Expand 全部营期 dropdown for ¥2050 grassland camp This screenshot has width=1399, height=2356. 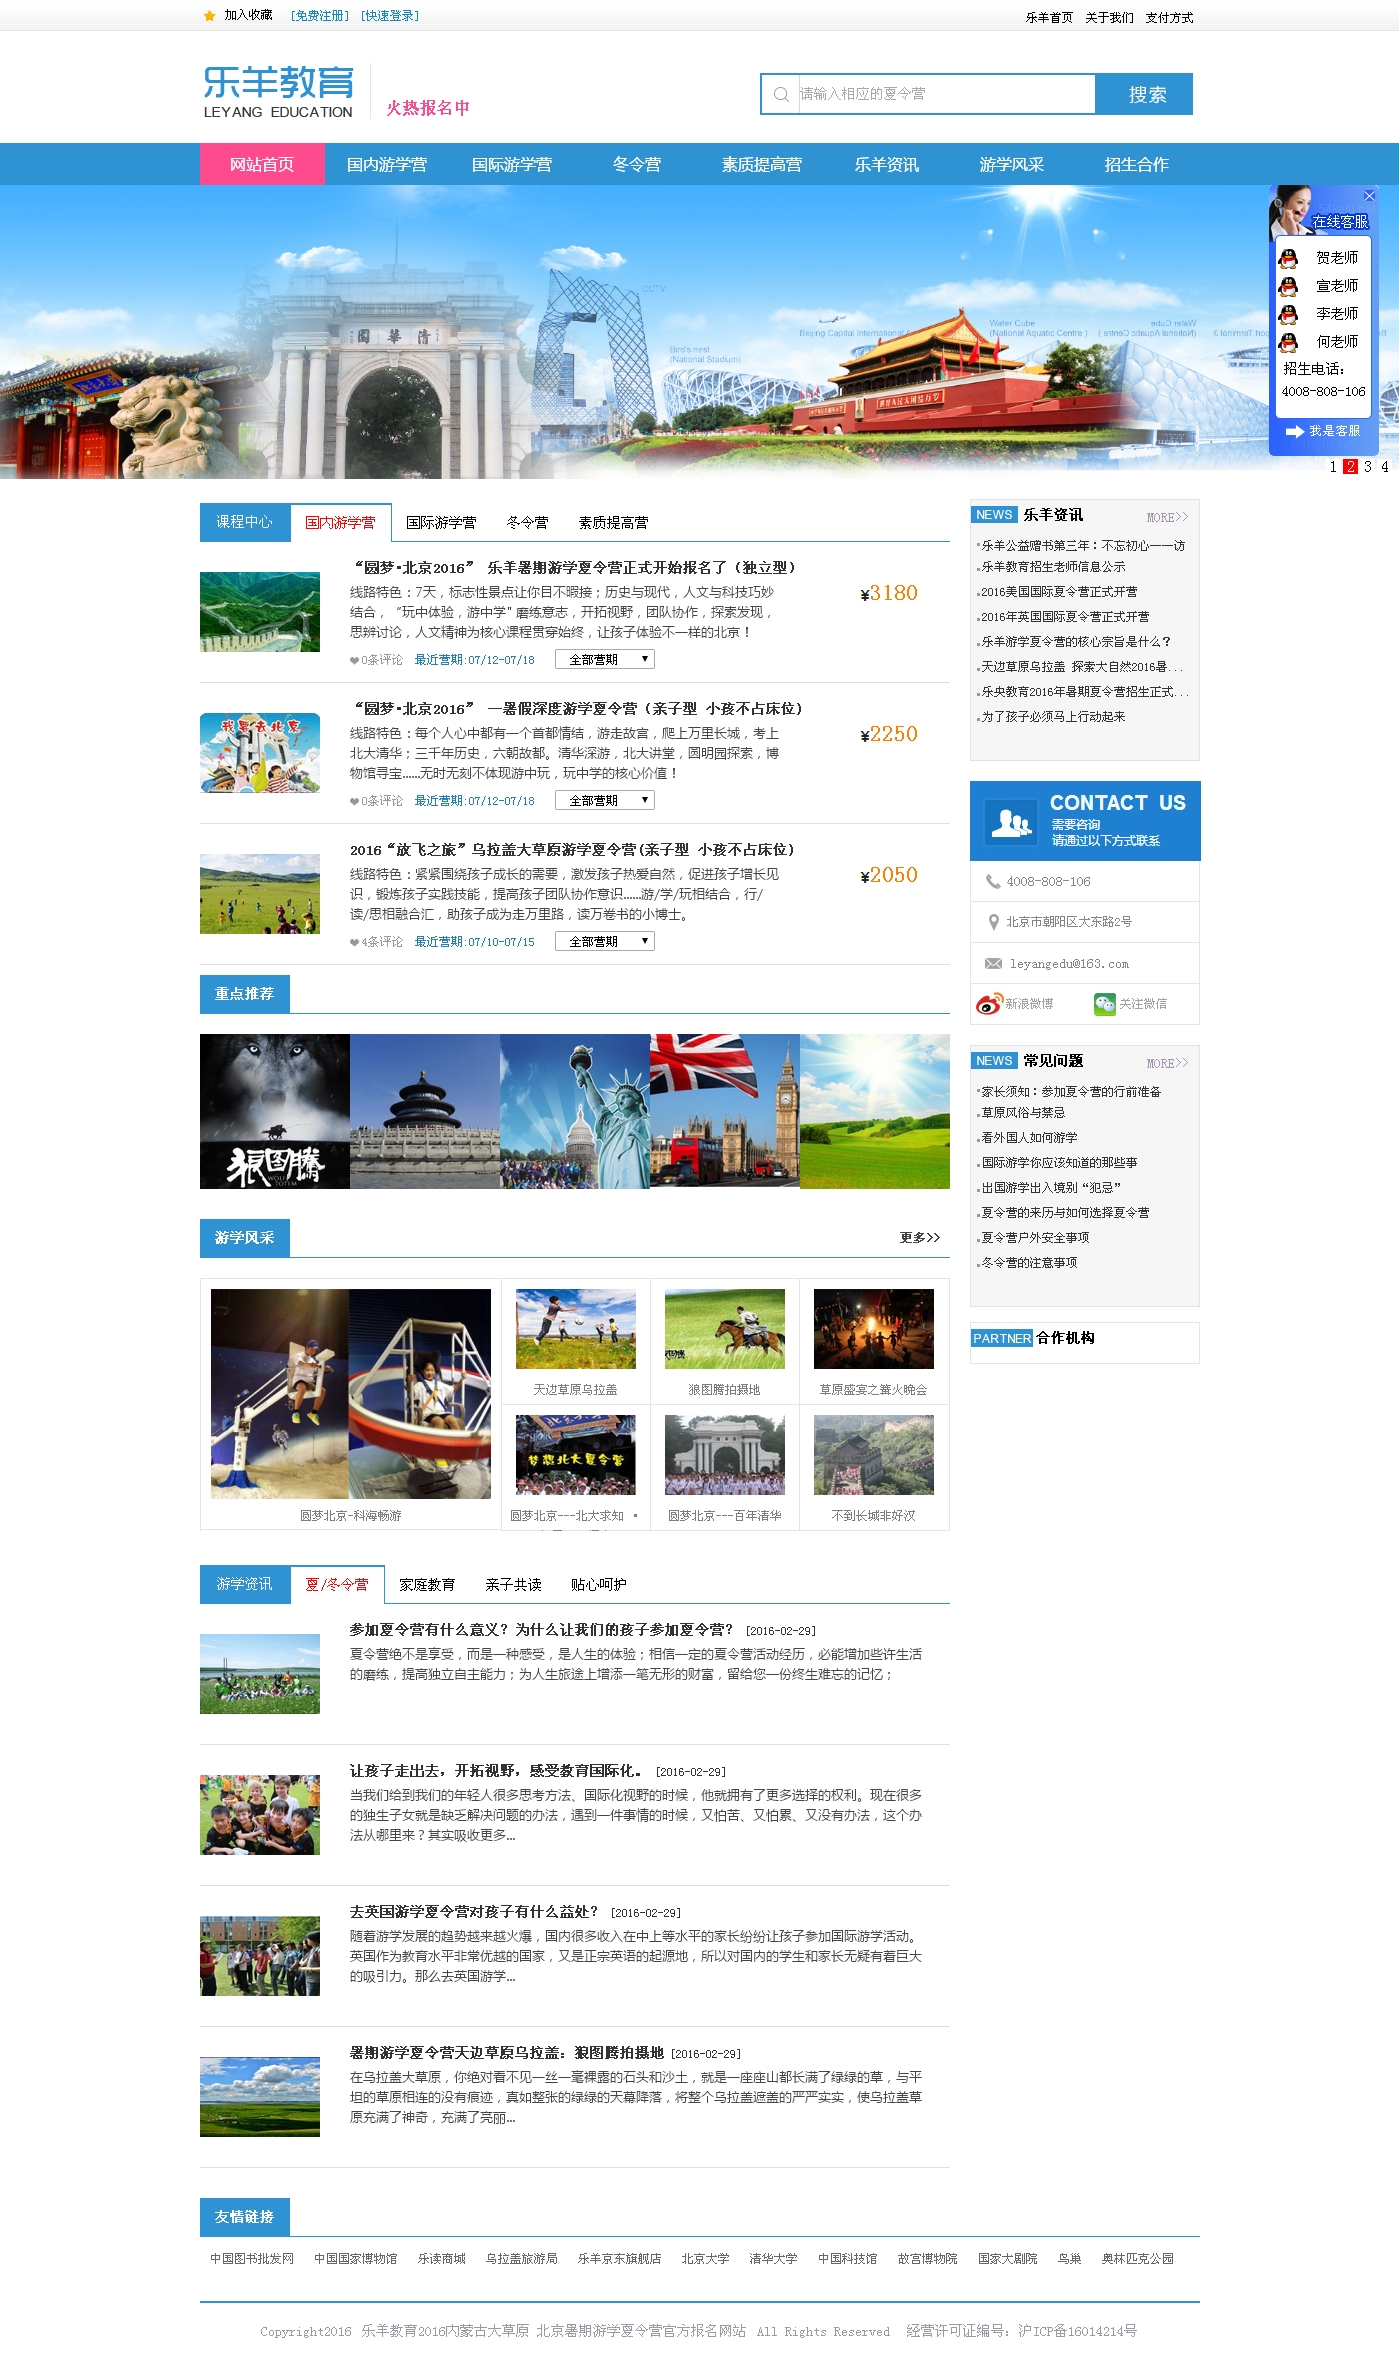point(604,942)
